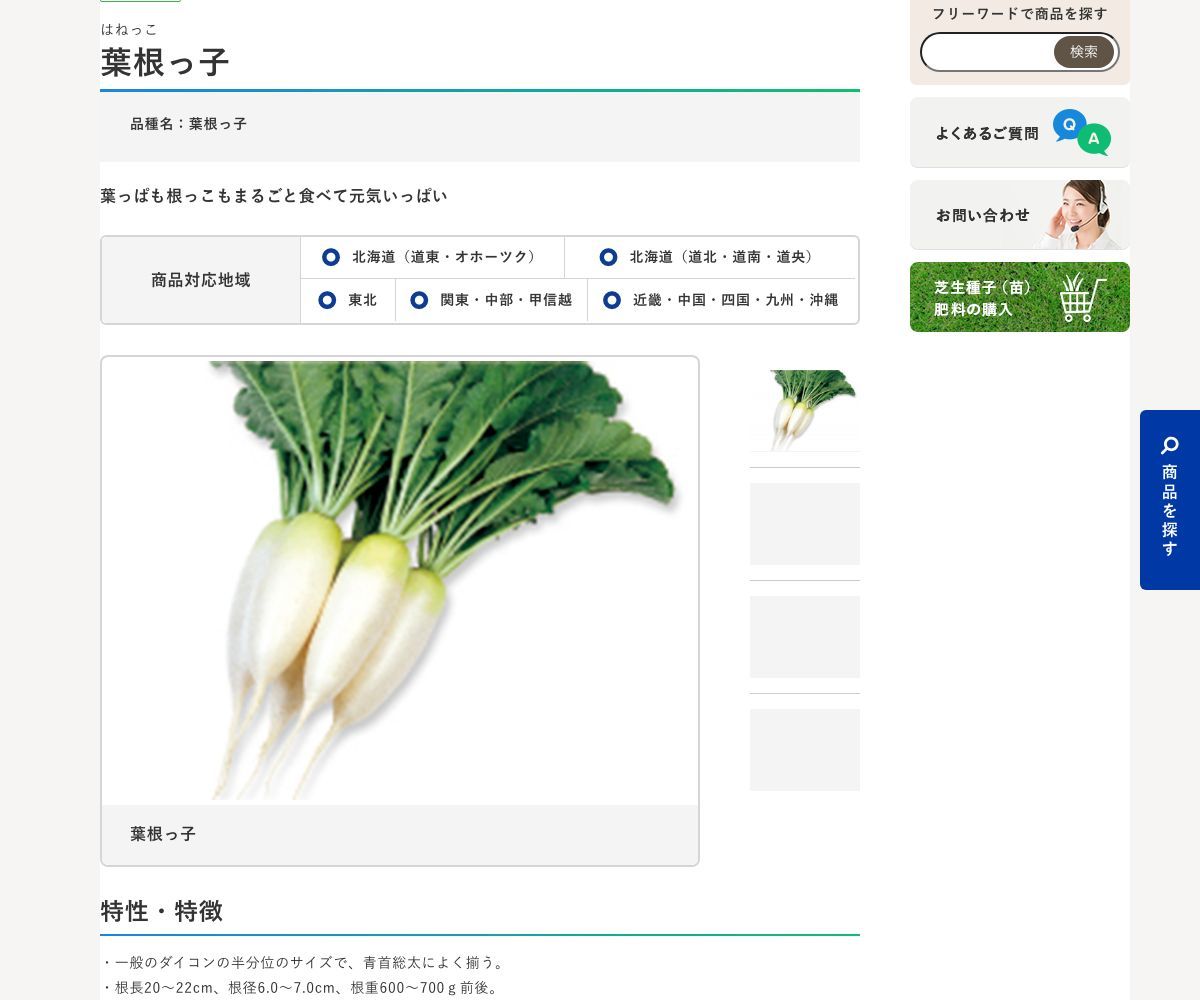This screenshot has width=1200, height=1000.
Task: Click the Q&A speech bubble icon
Action: 1081,132
